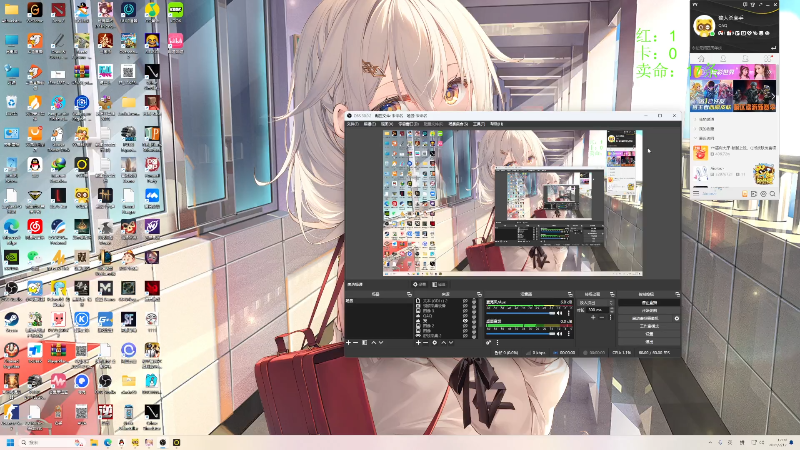Adjust the Mic/Aux volume slider
Image resolution: width=800 pixels, height=450 pixels.
pos(521,313)
